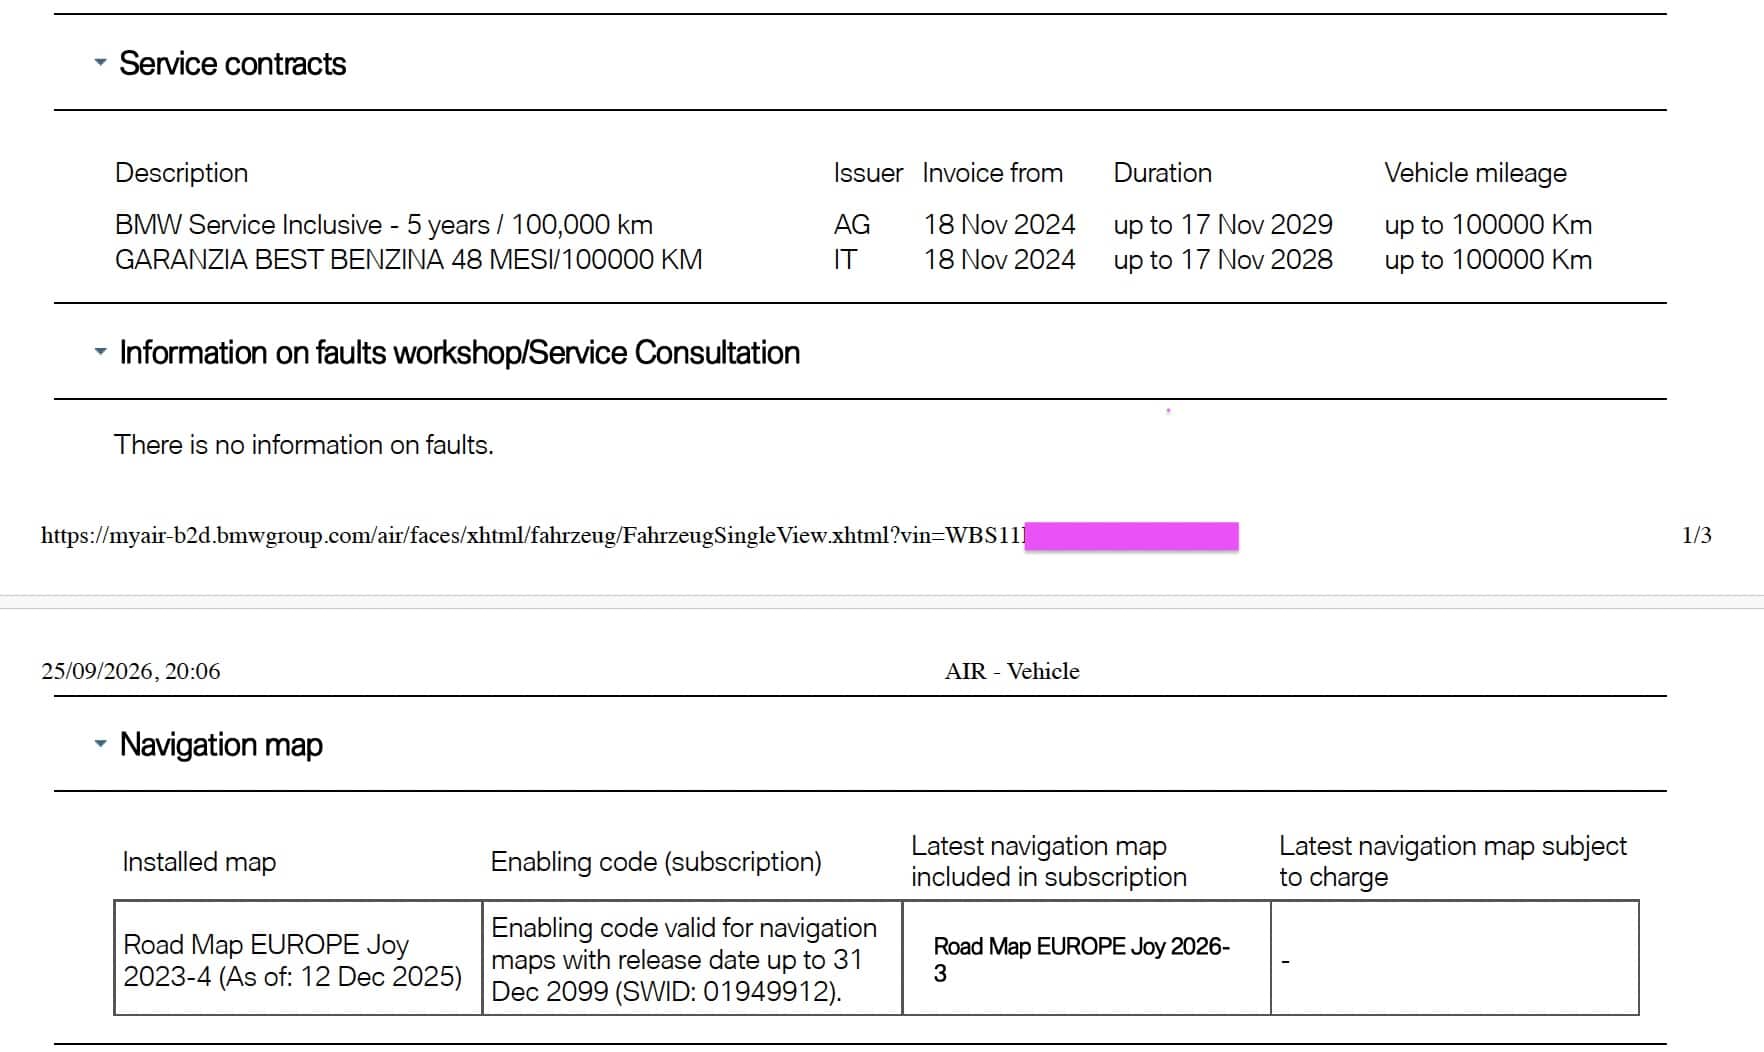This screenshot has height=1052, width=1764.
Task: Click the enabling code cell with SWID 01949912
Action: point(692,959)
